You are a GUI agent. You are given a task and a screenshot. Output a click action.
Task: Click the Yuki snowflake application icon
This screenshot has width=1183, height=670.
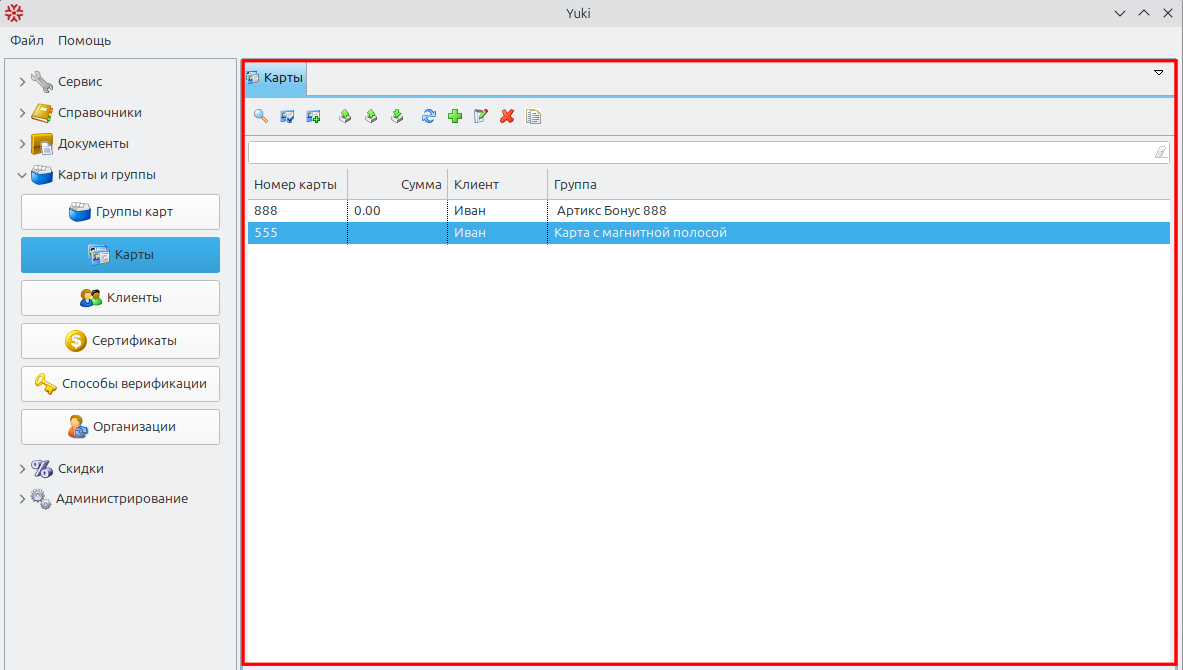pyautogui.click(x=14, y=13)
